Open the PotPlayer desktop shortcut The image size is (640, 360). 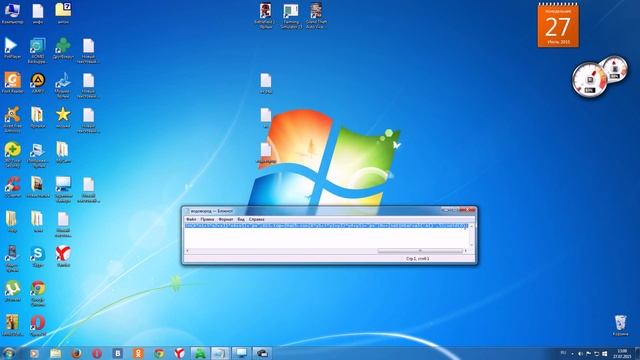(x=12, y=49)
